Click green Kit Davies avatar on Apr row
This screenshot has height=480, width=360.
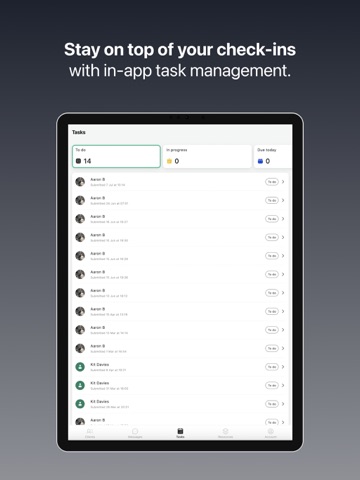point(80,367)
